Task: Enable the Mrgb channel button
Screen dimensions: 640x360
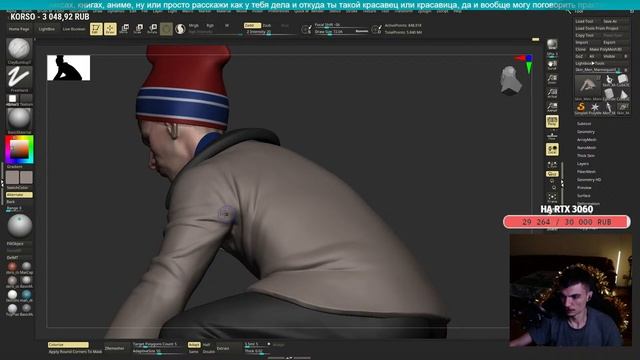Action: click(193, 25)
